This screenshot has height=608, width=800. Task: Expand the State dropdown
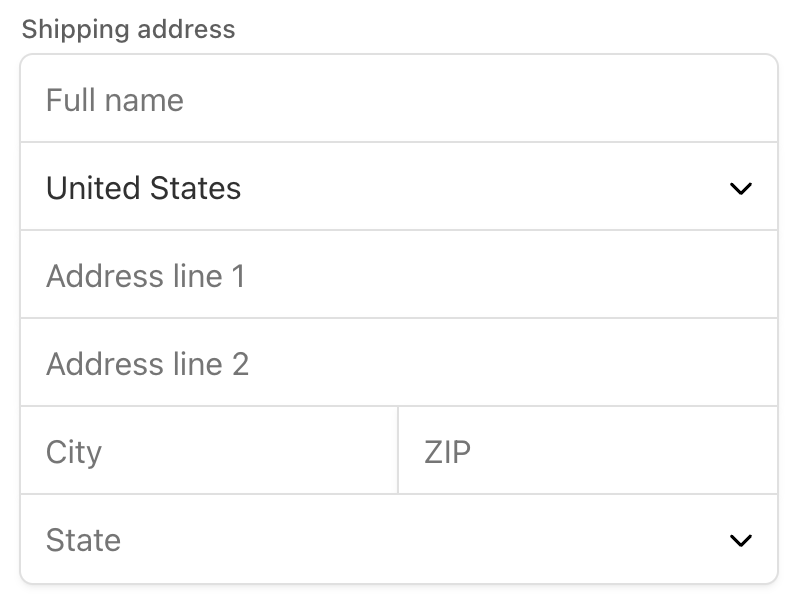(398, 540)
